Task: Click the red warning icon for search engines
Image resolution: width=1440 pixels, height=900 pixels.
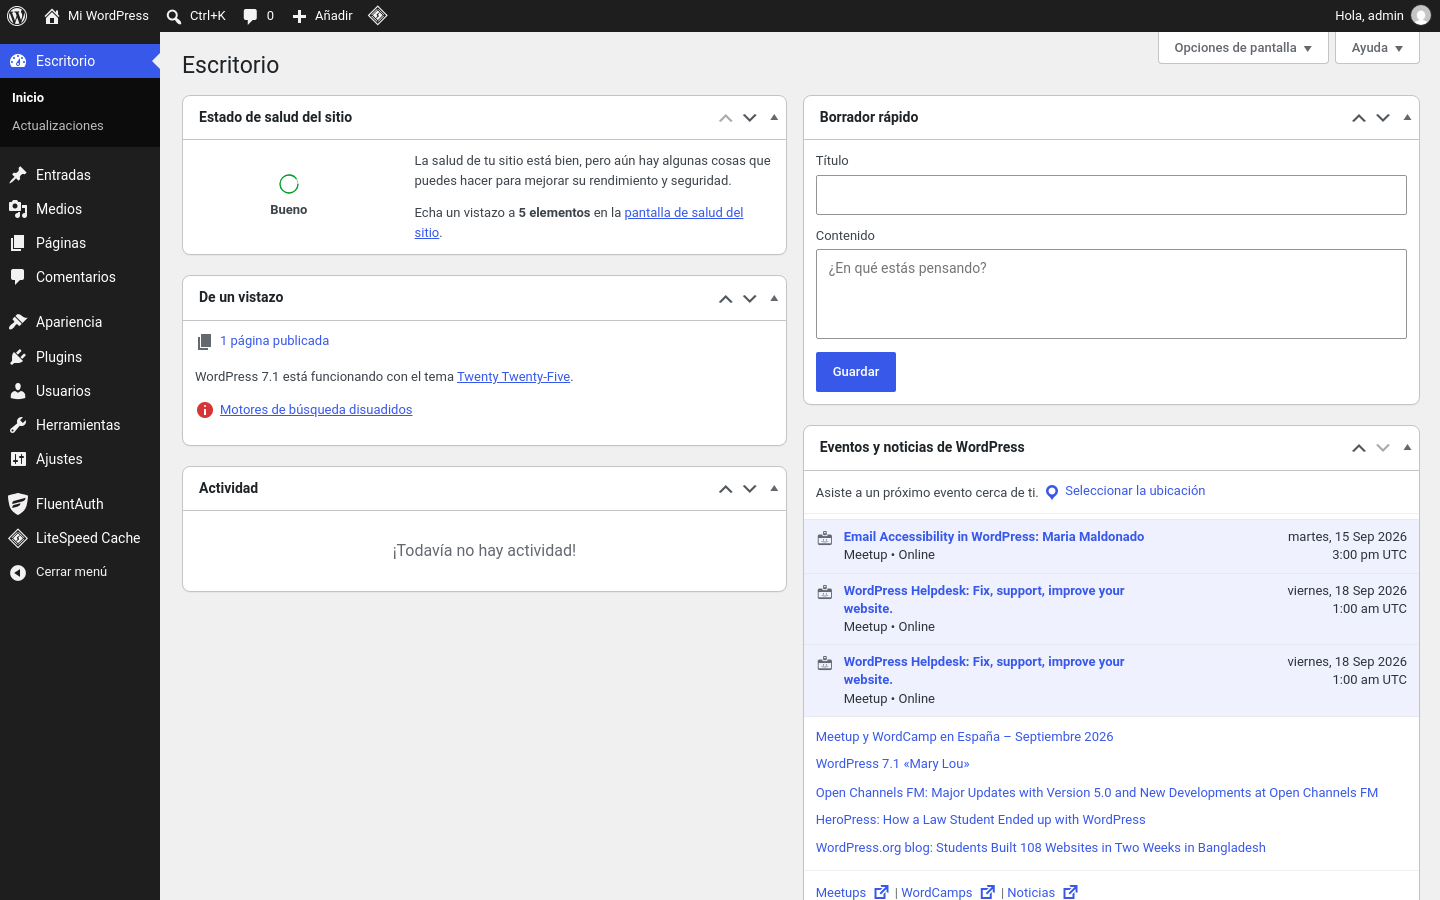Action: tap(205, 410)
